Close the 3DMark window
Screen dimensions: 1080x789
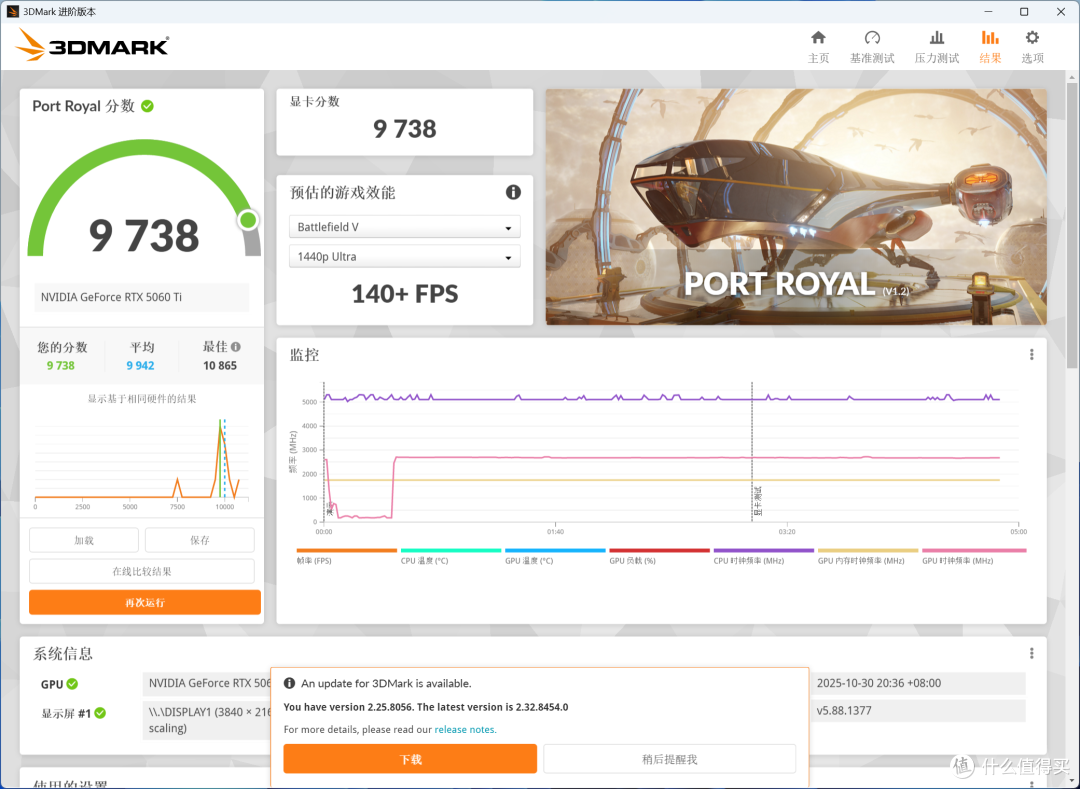pyautogui.click(x=1061, y=12)
